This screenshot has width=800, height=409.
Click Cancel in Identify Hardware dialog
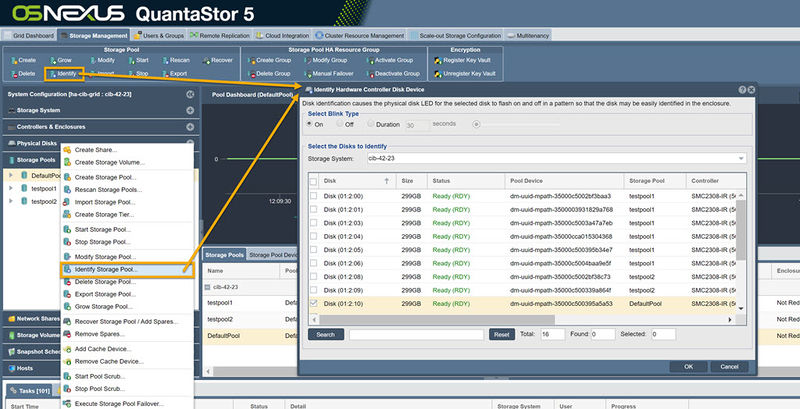click(x=729, y=367)
